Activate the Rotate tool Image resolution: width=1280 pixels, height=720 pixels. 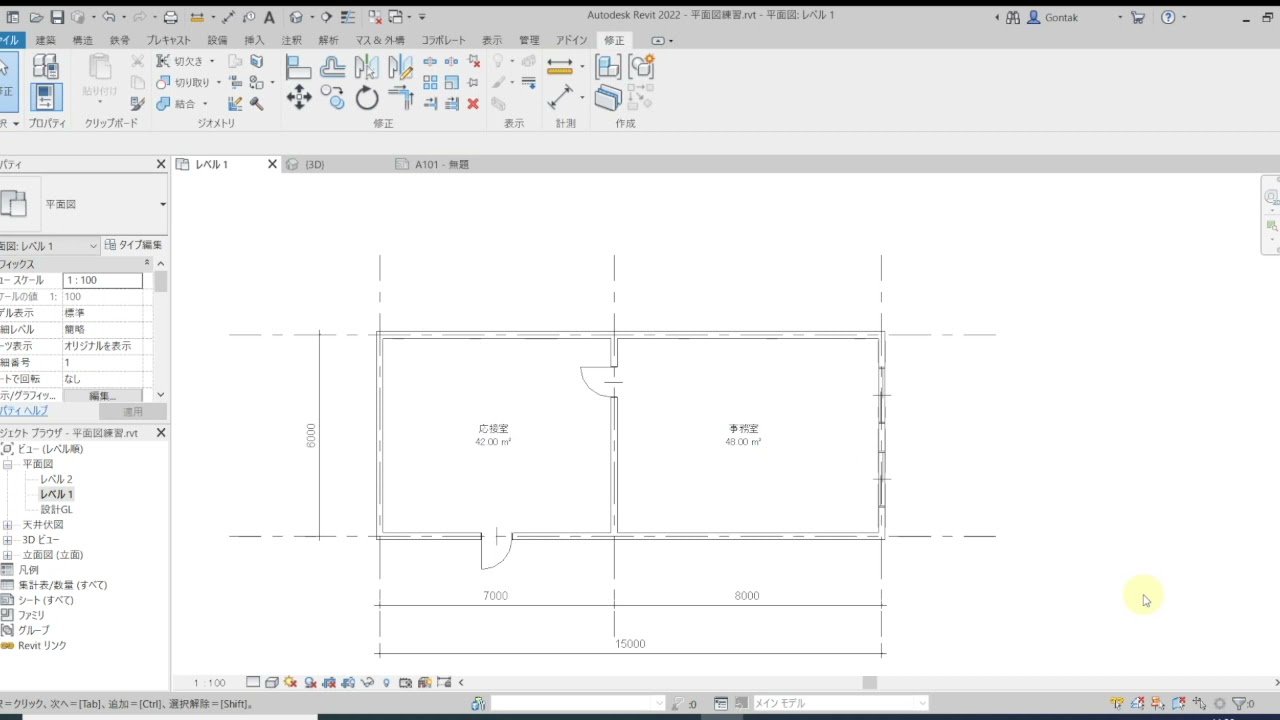point(367,98)
